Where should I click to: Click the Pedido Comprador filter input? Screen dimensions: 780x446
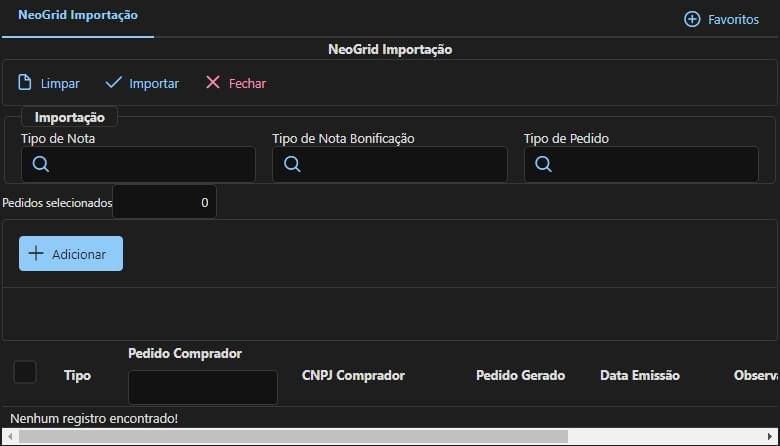point(203,387)
